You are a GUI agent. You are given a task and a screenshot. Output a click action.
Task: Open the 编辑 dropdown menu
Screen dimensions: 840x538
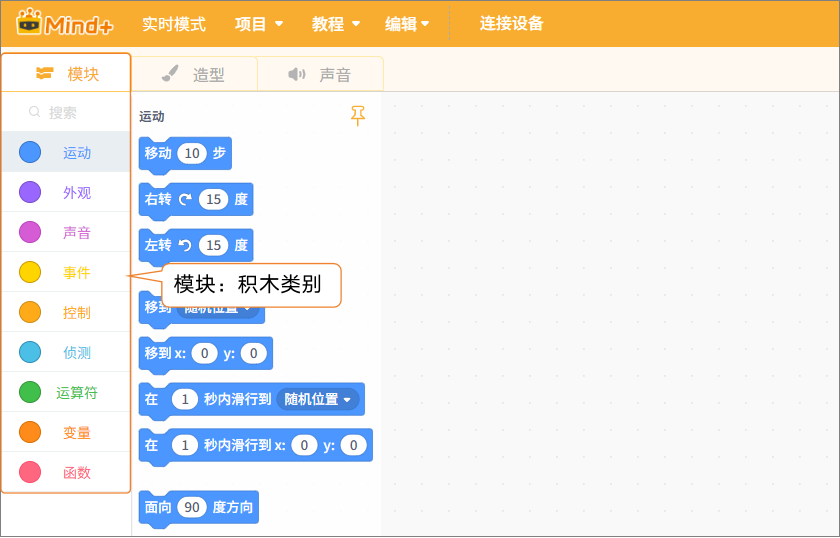point(407,24)
